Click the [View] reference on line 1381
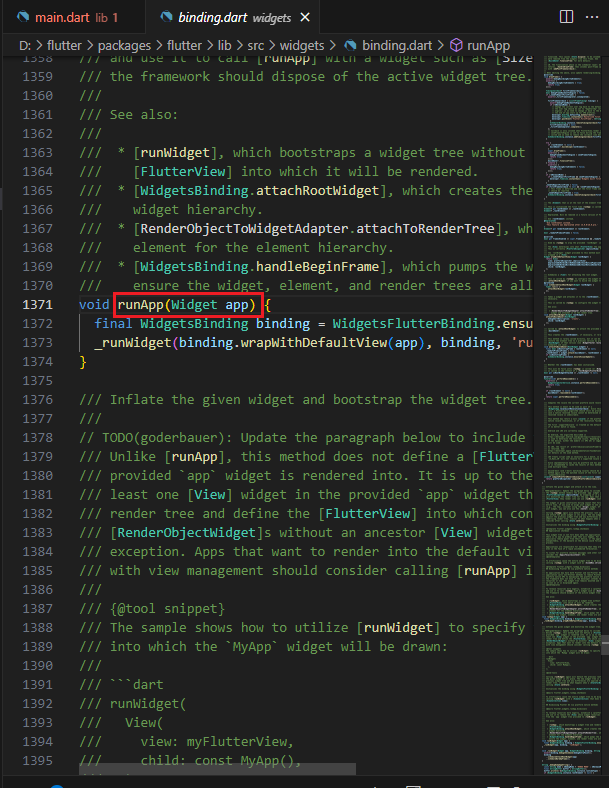The height and width of the screenshot is (788, 609). 210,495
